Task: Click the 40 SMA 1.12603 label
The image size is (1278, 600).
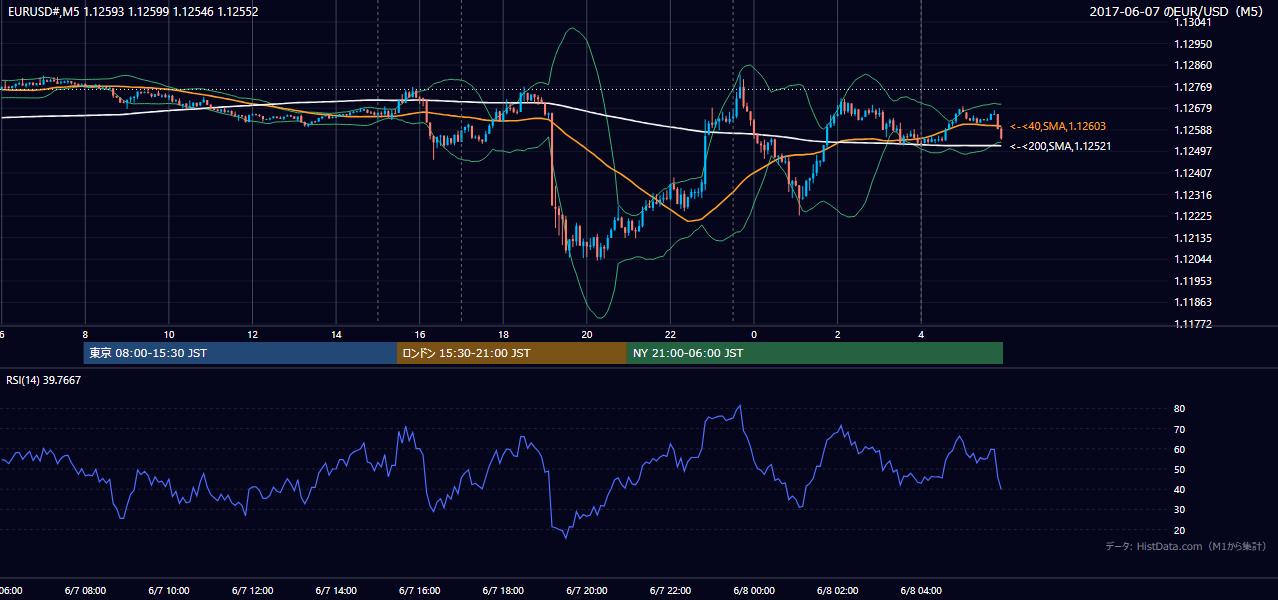Action: (x=1058, y=126)
